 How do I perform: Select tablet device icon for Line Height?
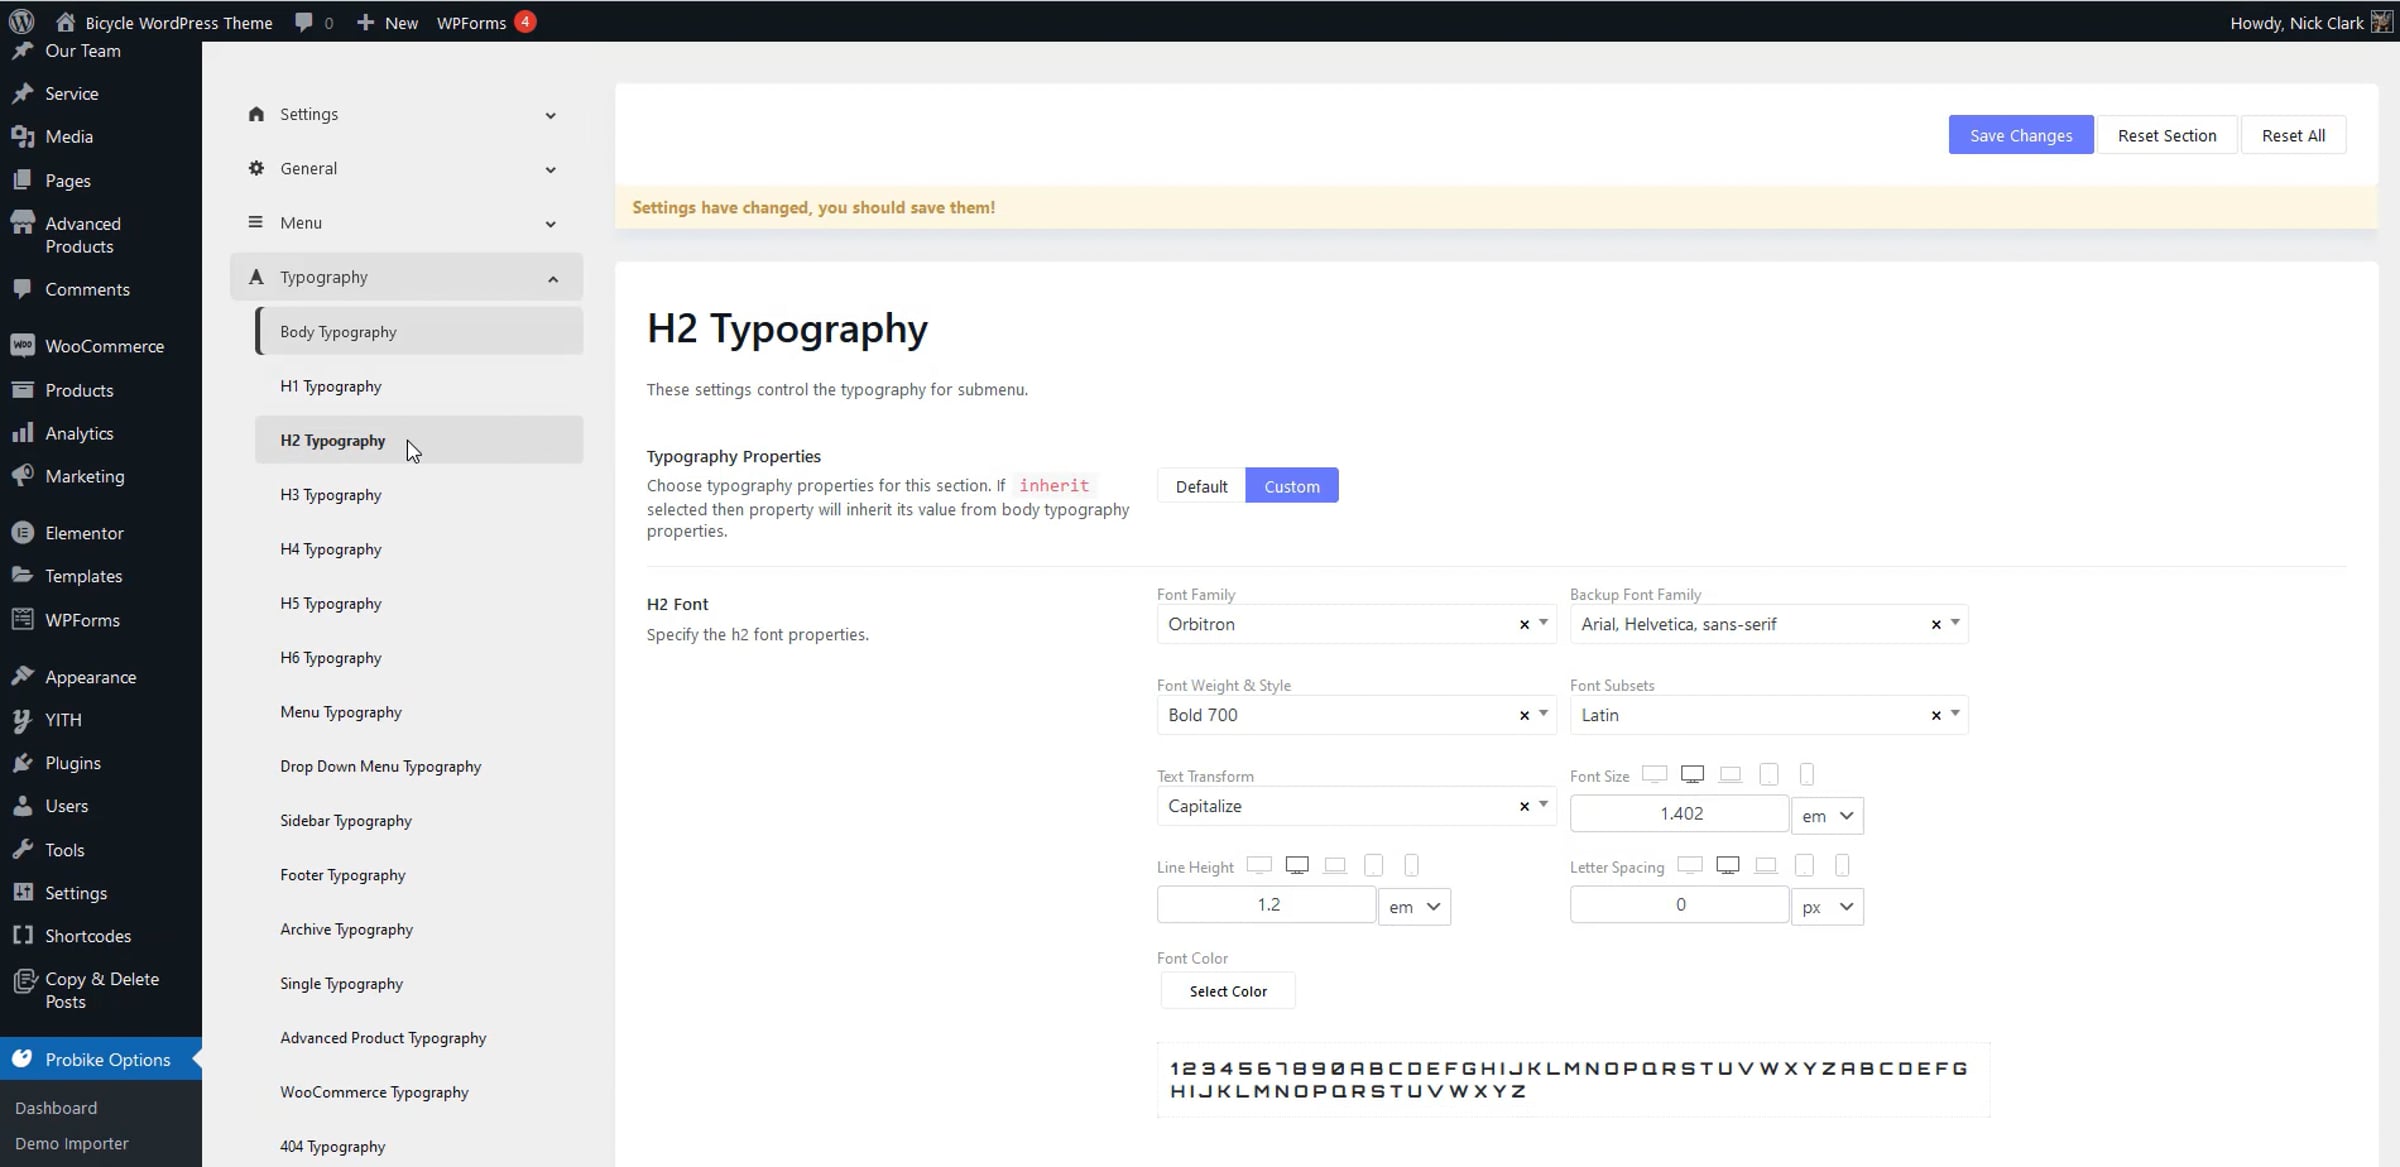1373,865
